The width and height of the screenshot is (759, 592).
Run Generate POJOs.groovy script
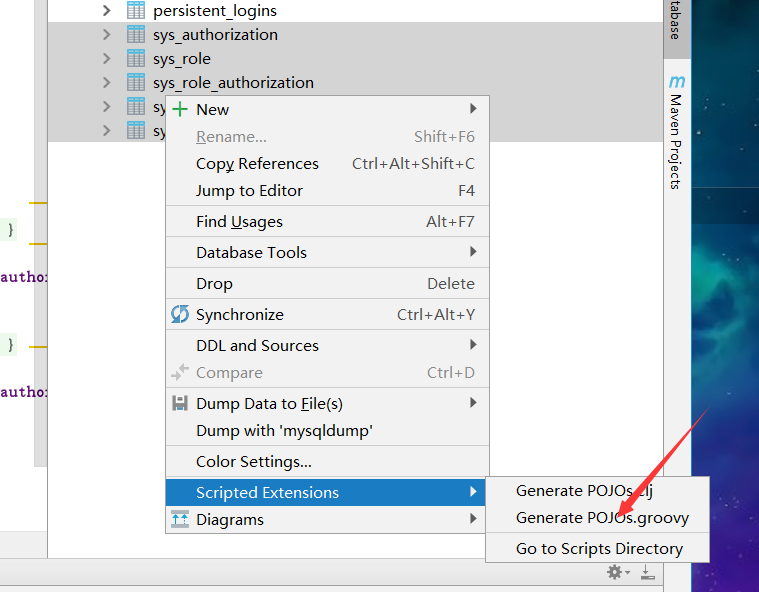(597, 518)
